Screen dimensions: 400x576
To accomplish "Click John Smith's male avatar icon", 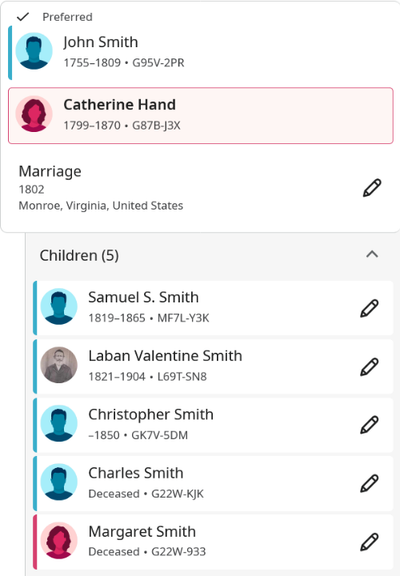I will 34,51.
